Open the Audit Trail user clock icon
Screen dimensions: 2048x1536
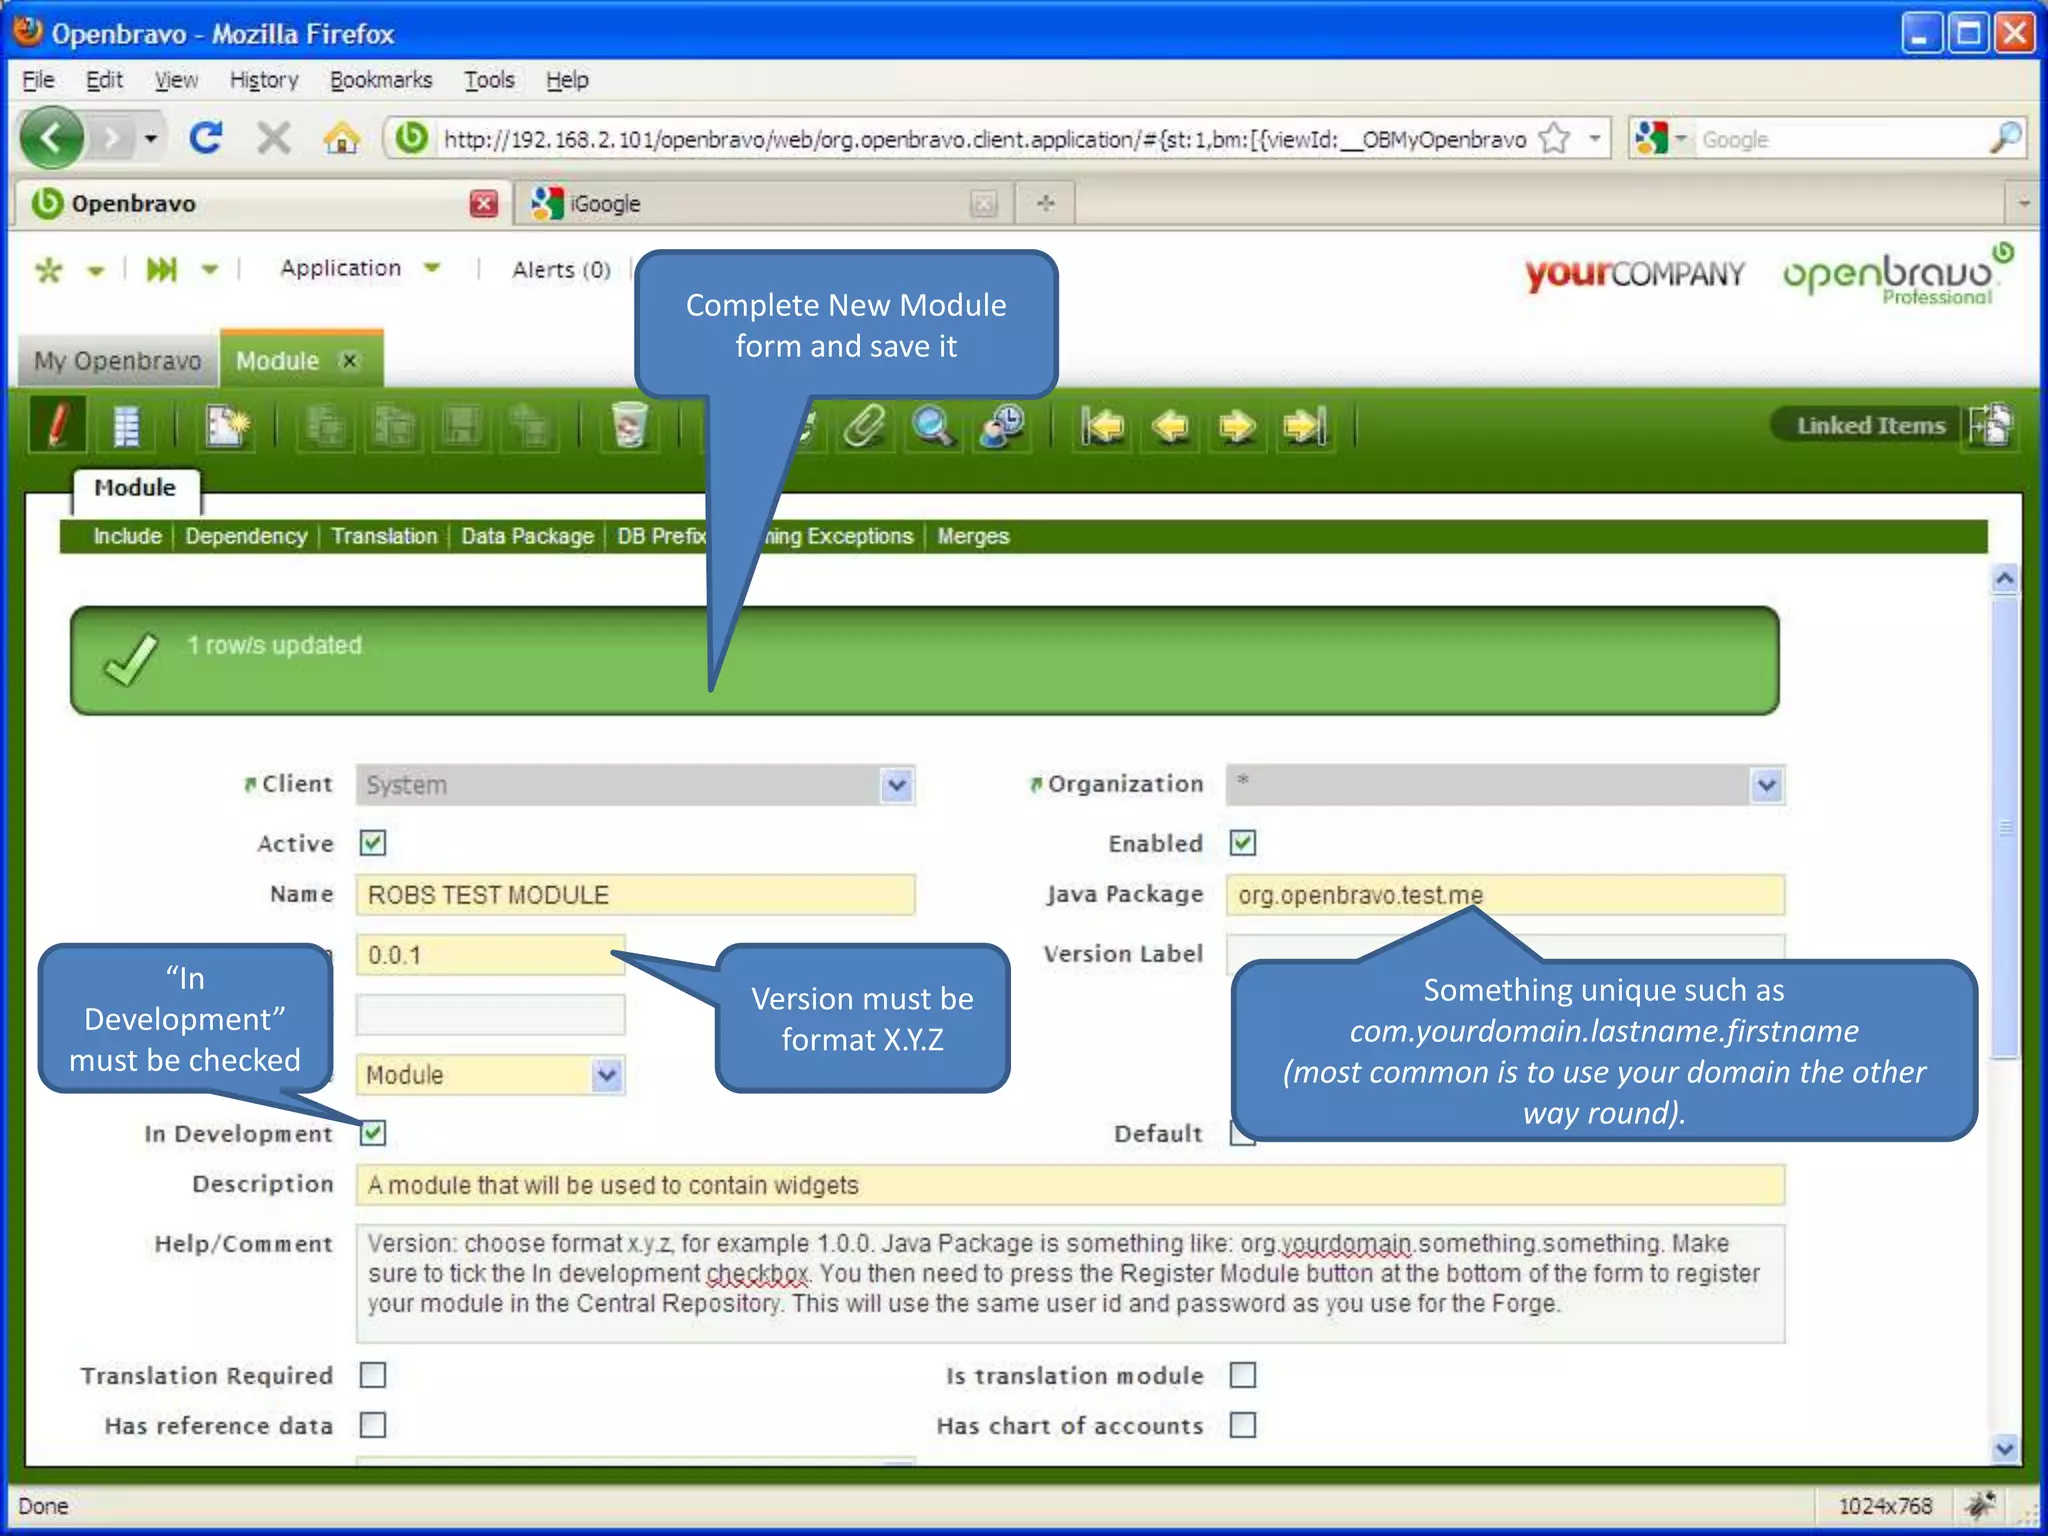point(1002,427)
